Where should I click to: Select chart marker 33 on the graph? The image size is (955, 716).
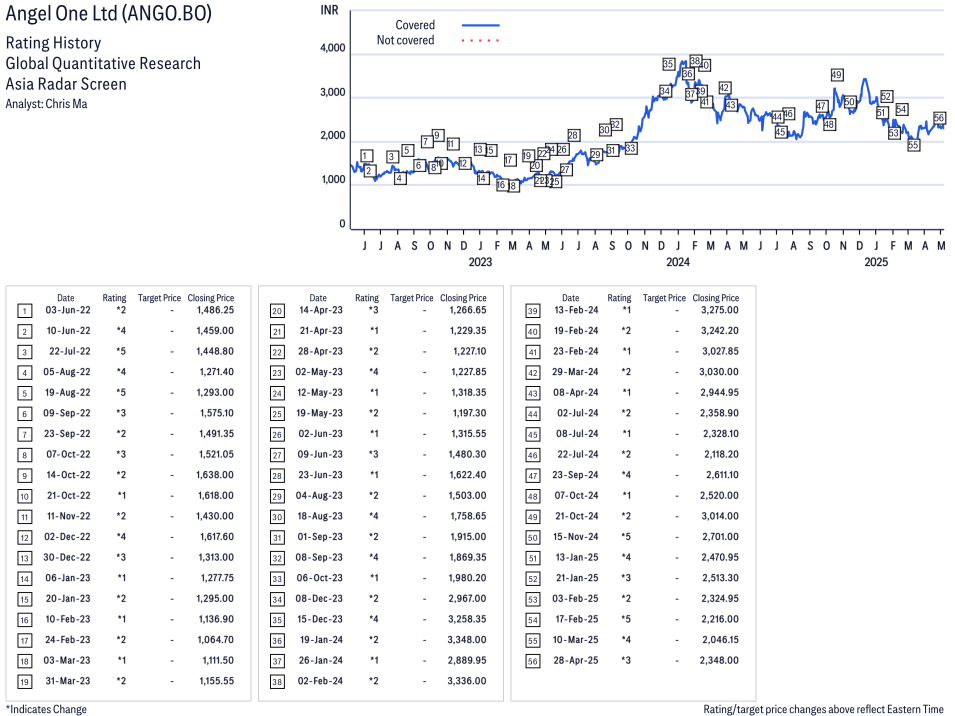point(631,148)
